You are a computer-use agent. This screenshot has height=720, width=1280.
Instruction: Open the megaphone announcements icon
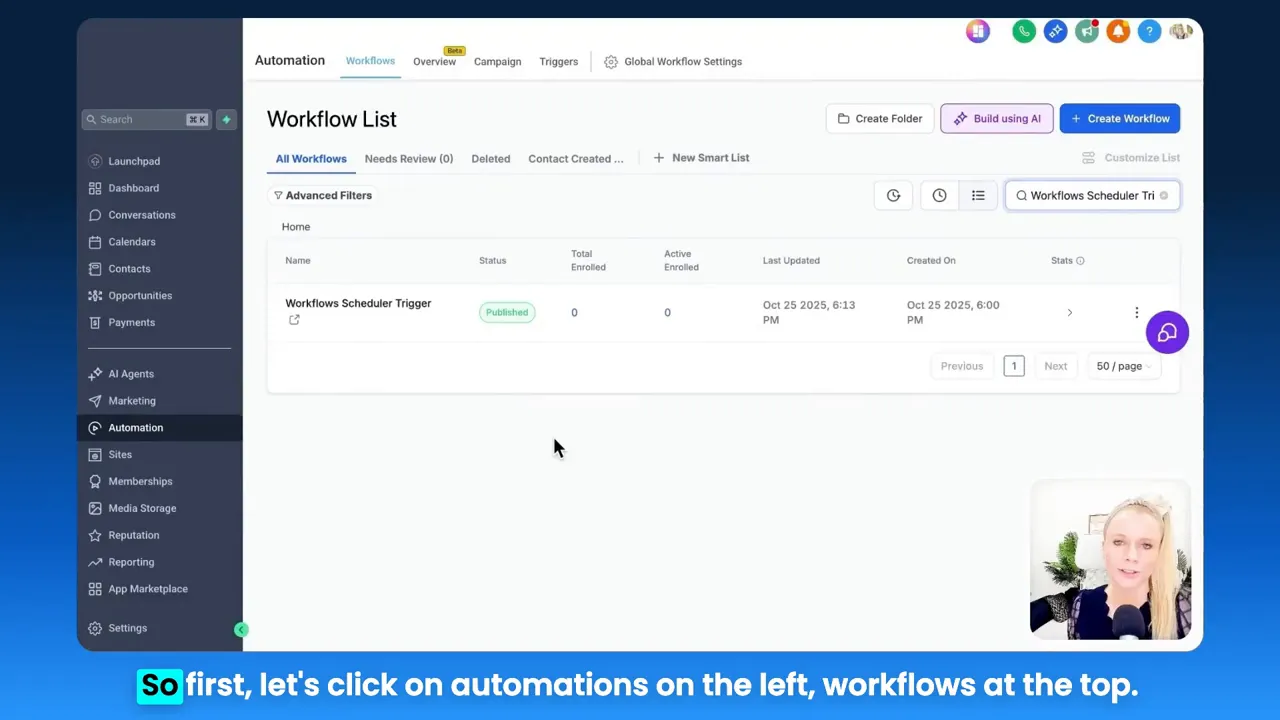(x=1087, y=32)
